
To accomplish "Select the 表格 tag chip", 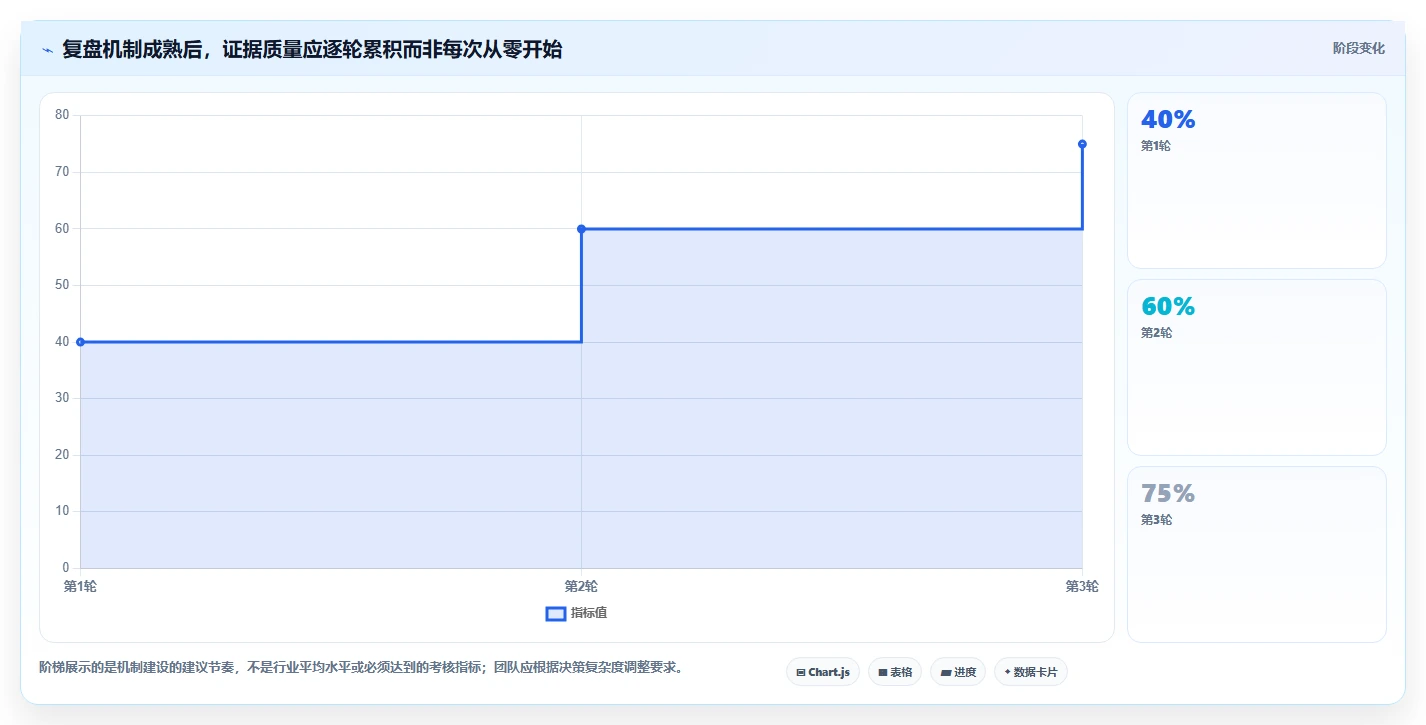I will [895, 672].
